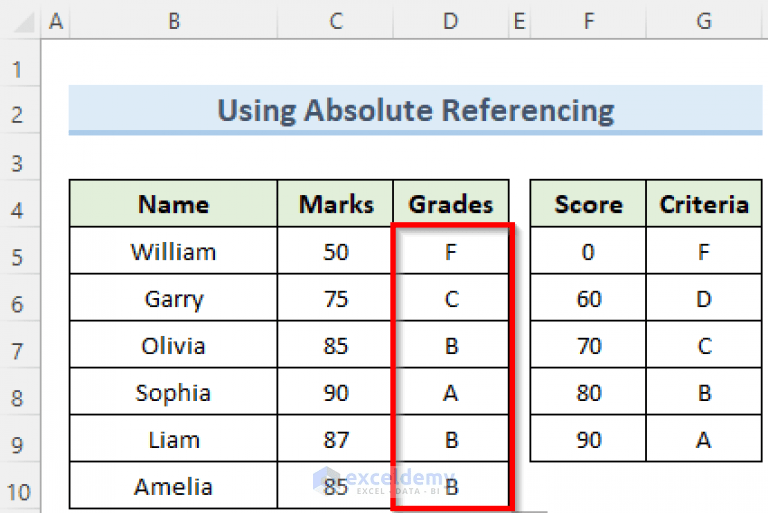Select the 'Olivia' name cell

[173, 345]
